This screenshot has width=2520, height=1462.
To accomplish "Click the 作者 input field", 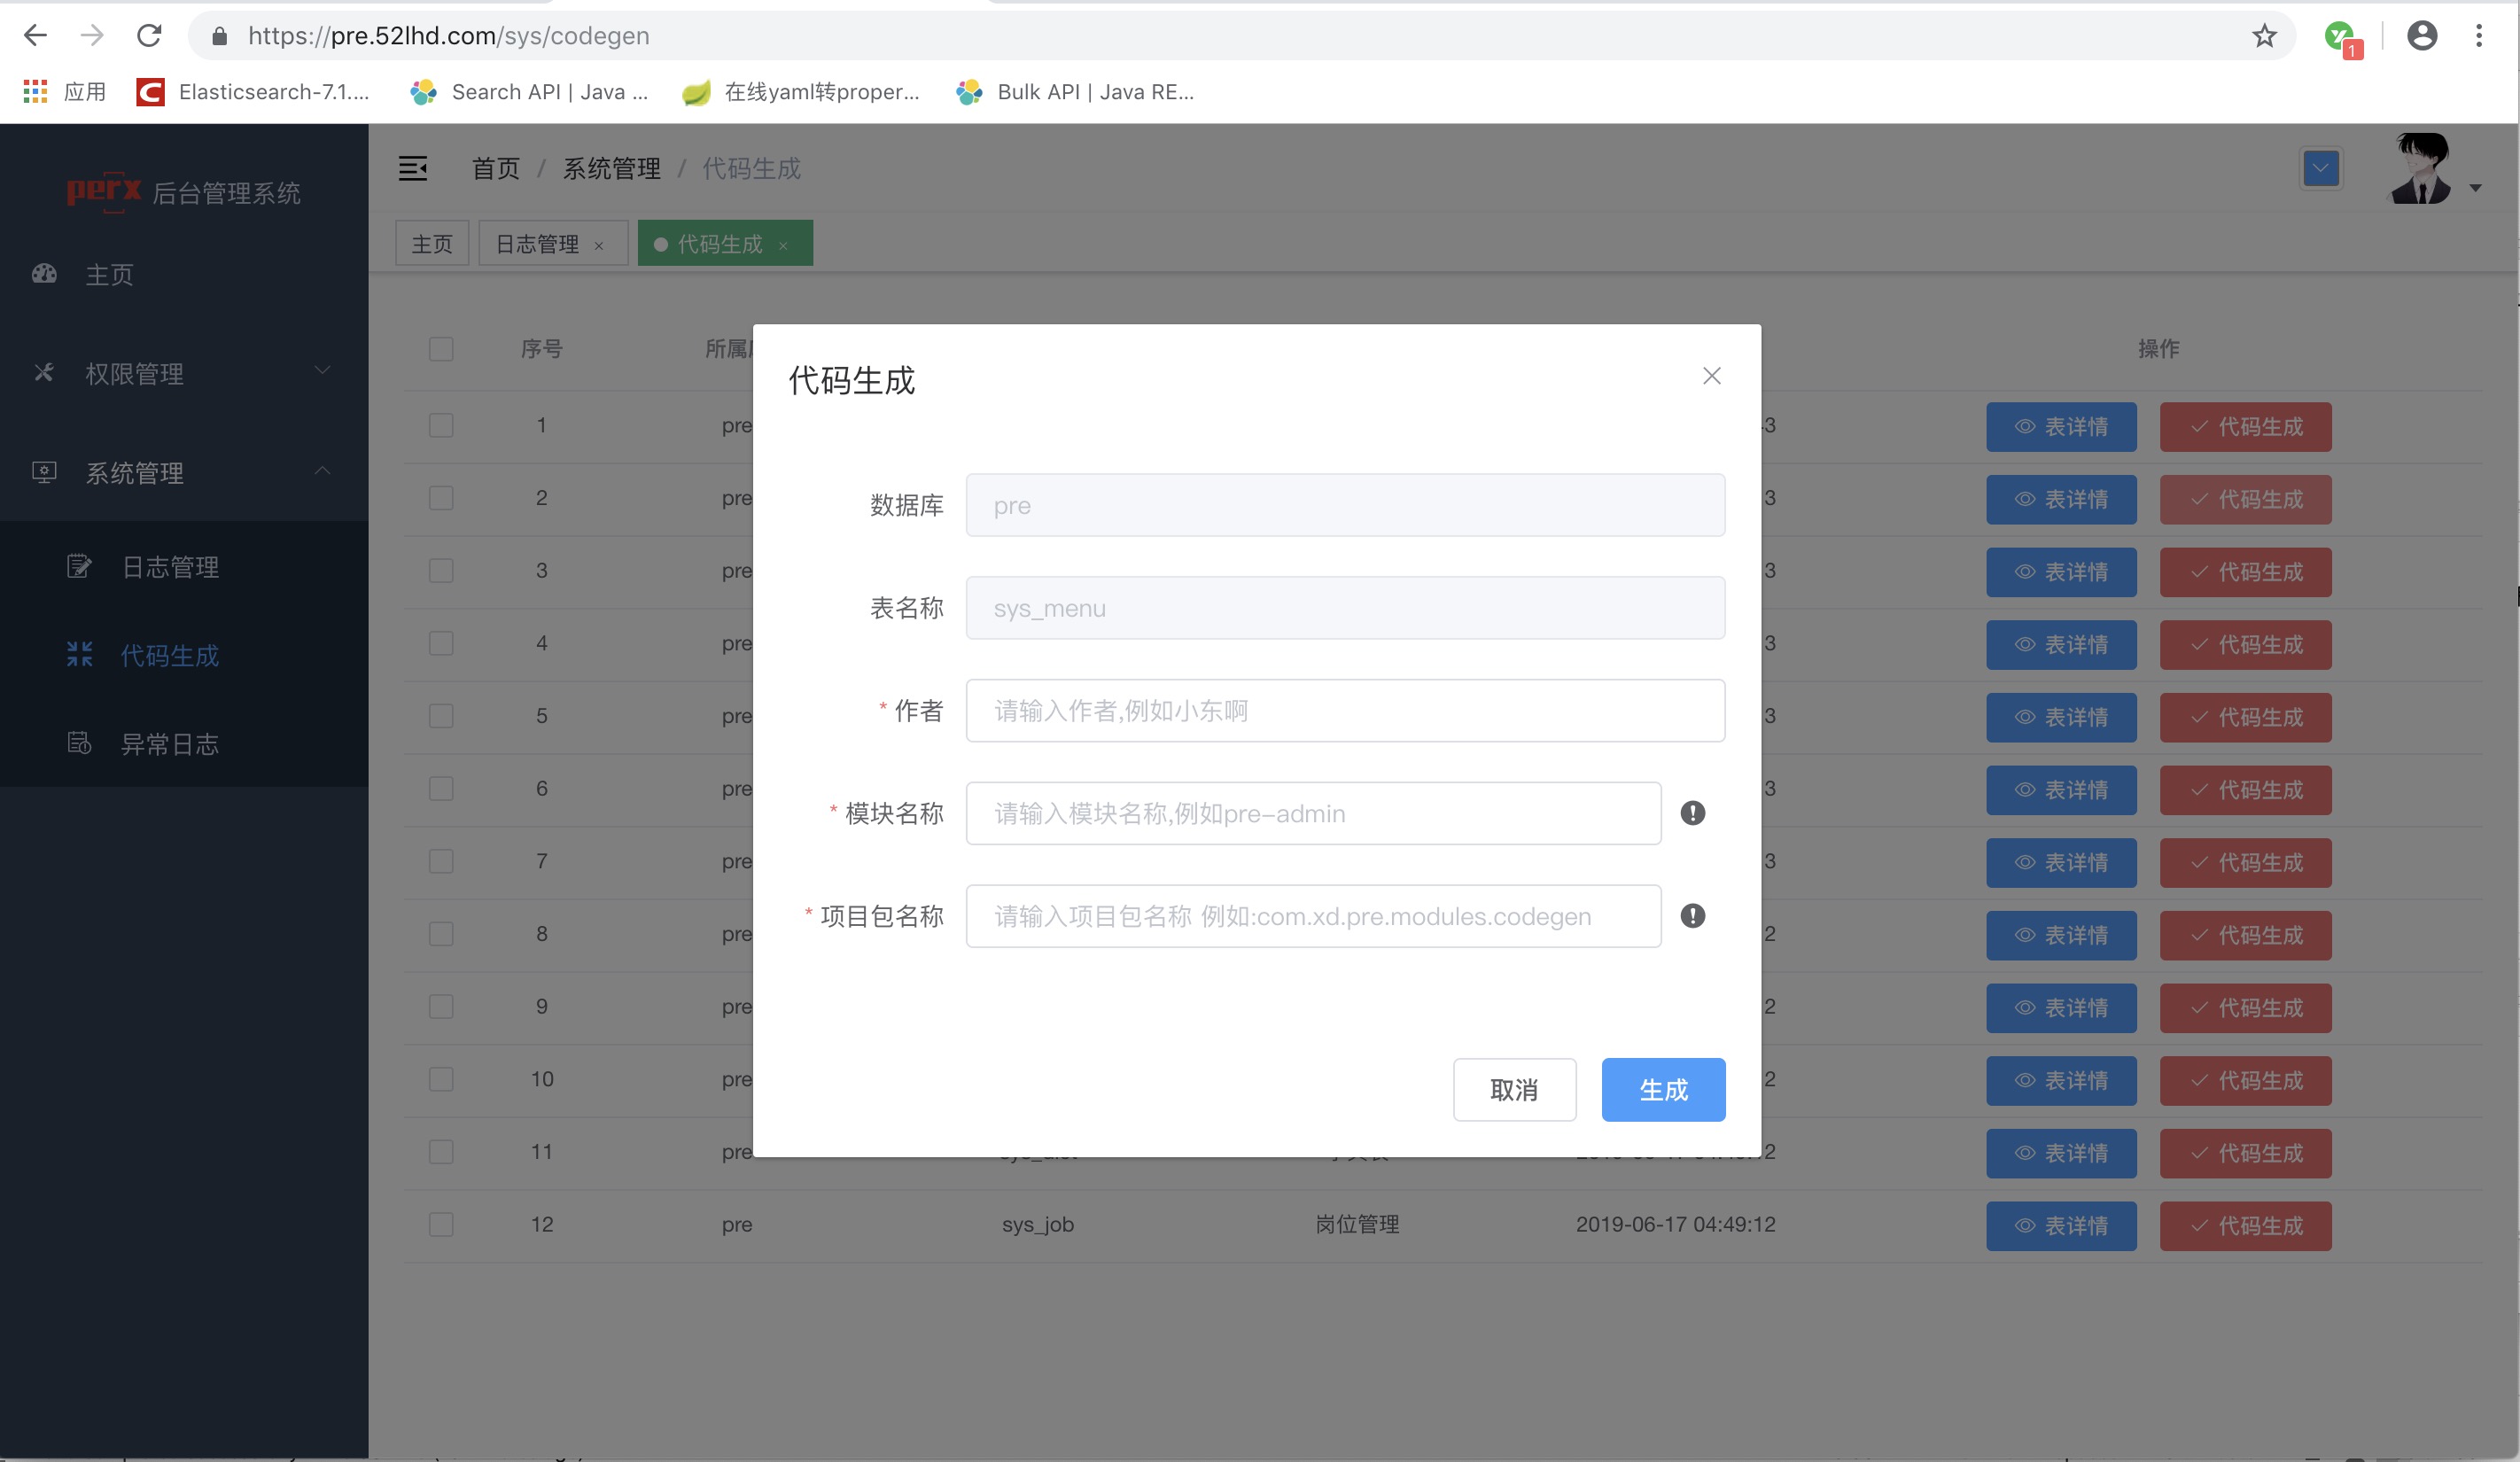I will [1344, 711].
